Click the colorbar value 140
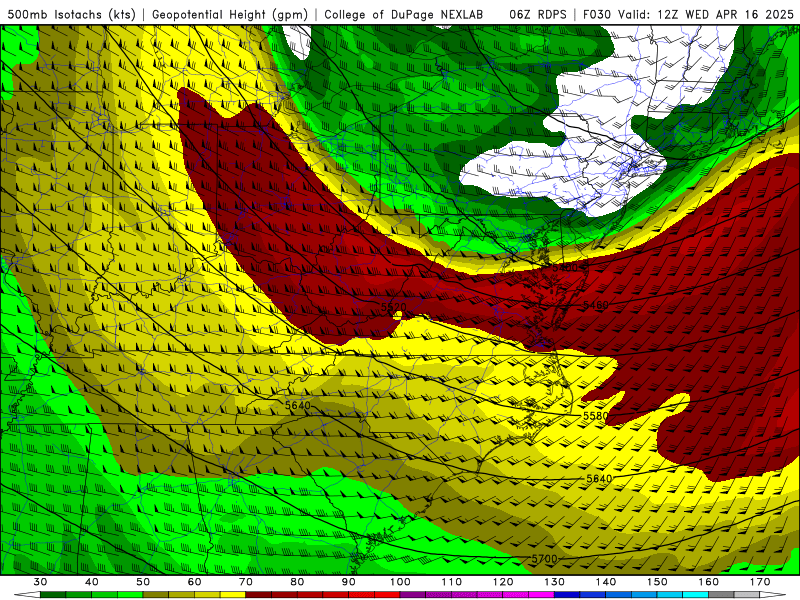 click(x=606, y=582)
